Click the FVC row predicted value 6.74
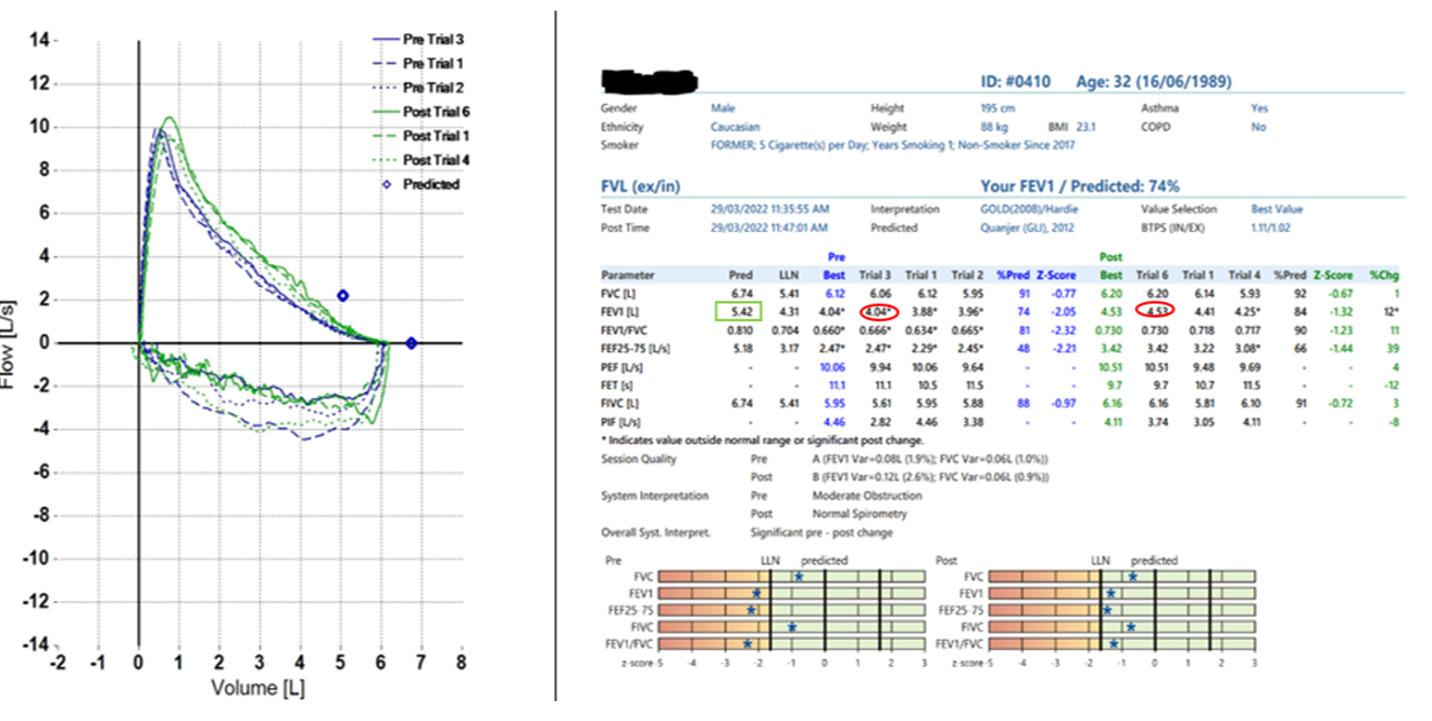 tap(741, 294)
